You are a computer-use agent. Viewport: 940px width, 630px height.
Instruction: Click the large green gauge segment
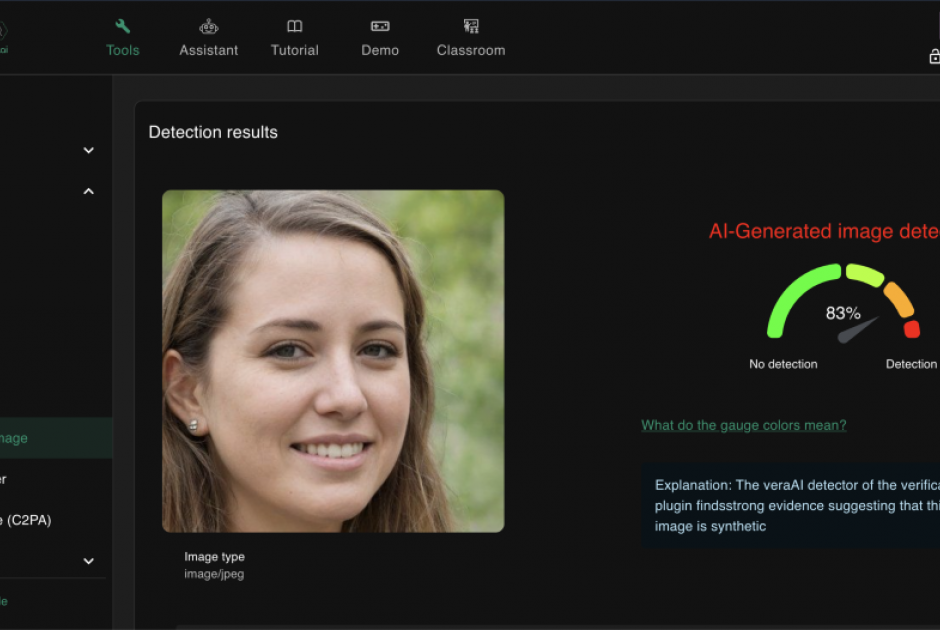[x=796, y=290]
